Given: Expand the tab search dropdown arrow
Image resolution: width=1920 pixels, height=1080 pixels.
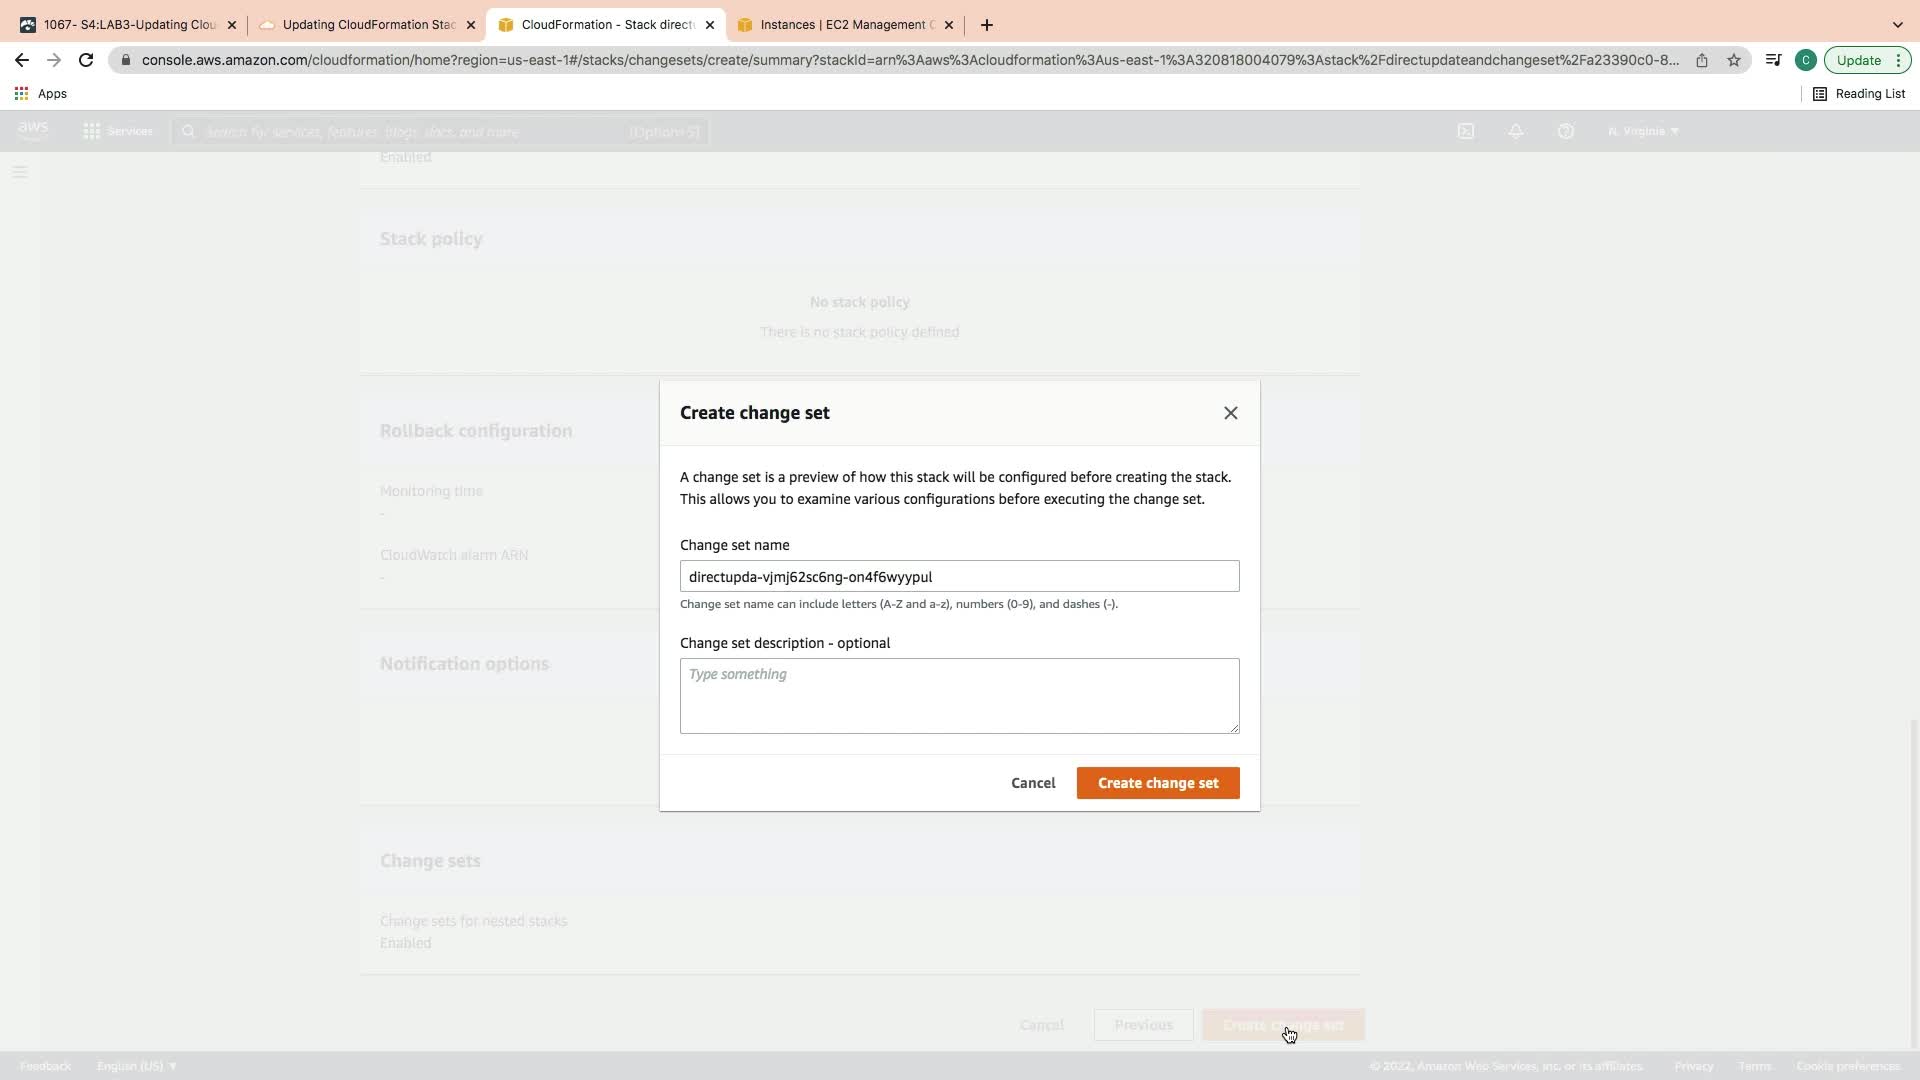Looking at the screenshot, I should coord(1897,25).
